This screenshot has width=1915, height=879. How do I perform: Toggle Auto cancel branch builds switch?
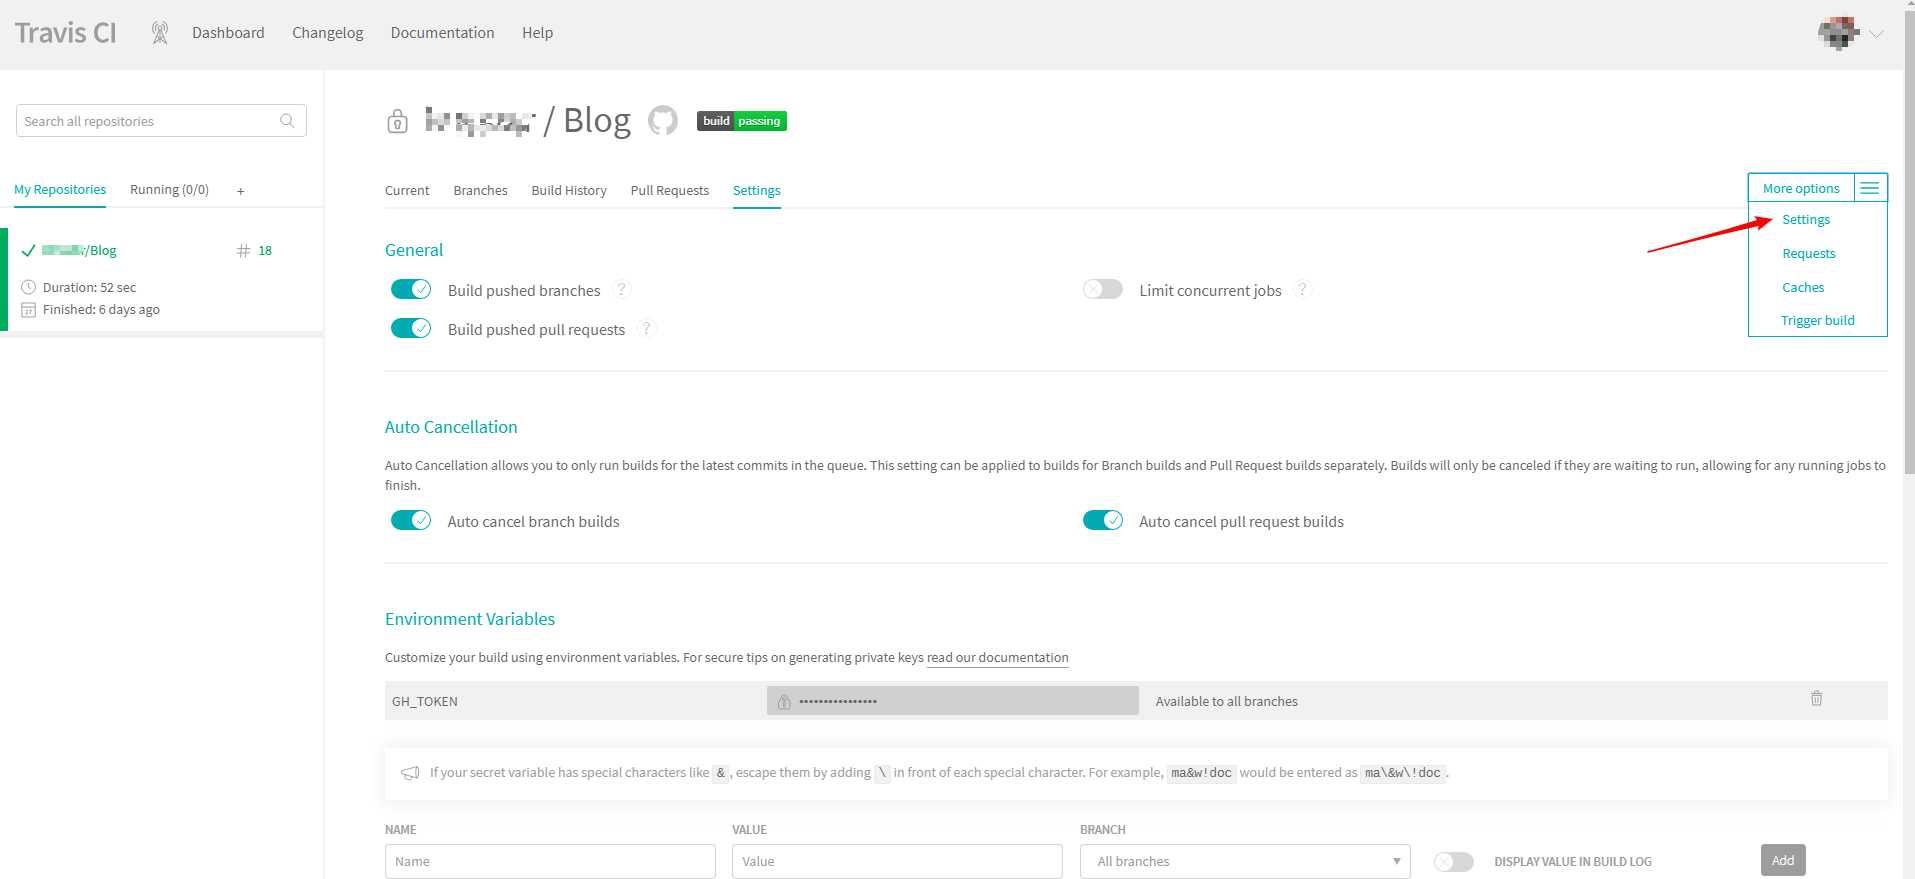tap(411, 520)
